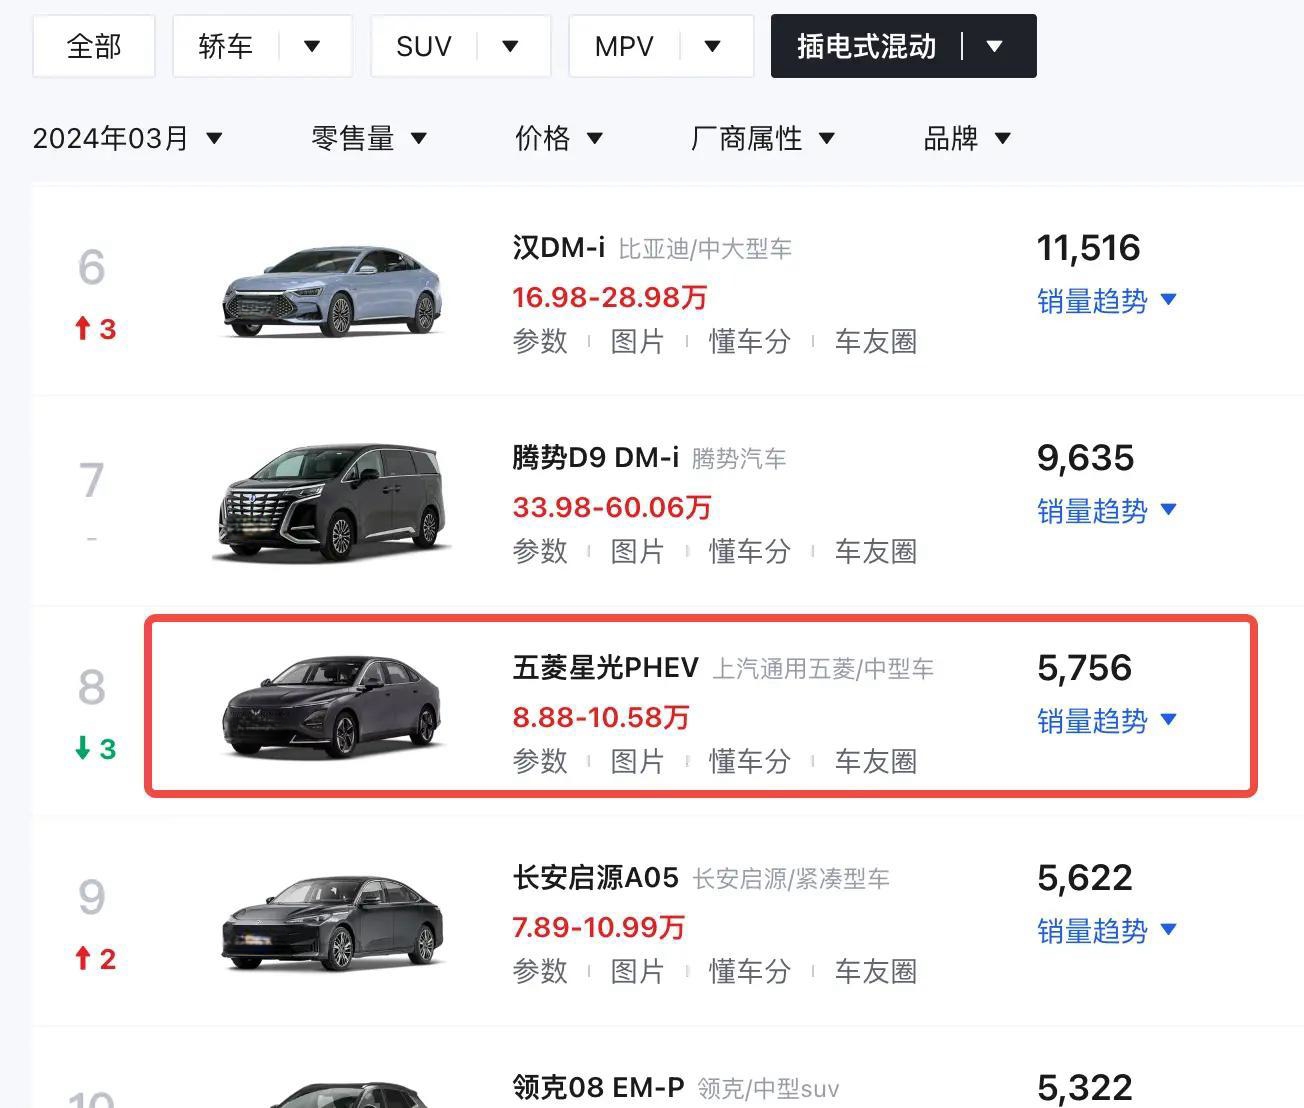Expand the SUV category dropdown arrow

[510, 46]
